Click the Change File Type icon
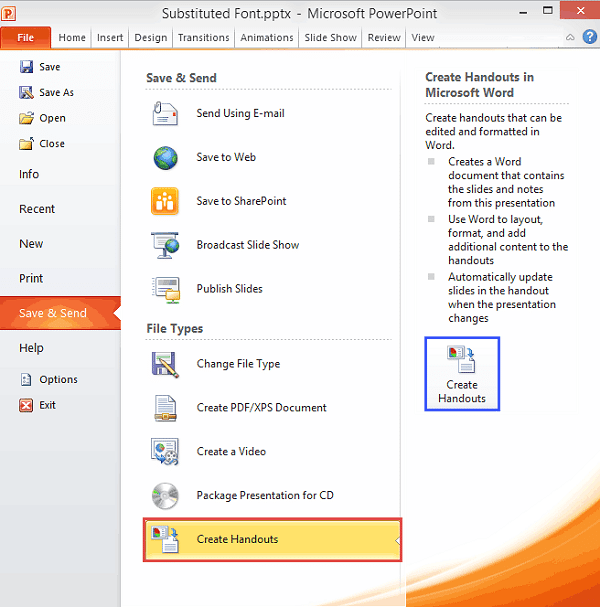600x607 pixels. [165, 364]
